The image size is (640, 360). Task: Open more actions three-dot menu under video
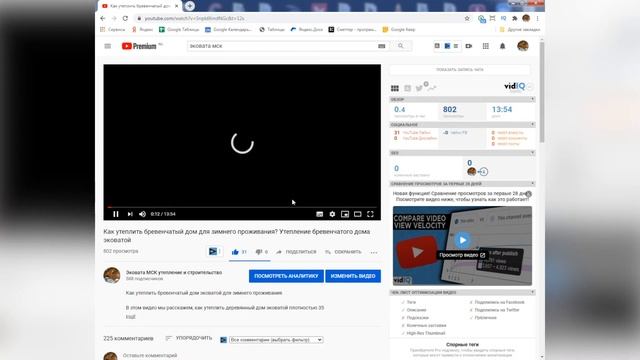pyautogui.click(x=374, y=252)
